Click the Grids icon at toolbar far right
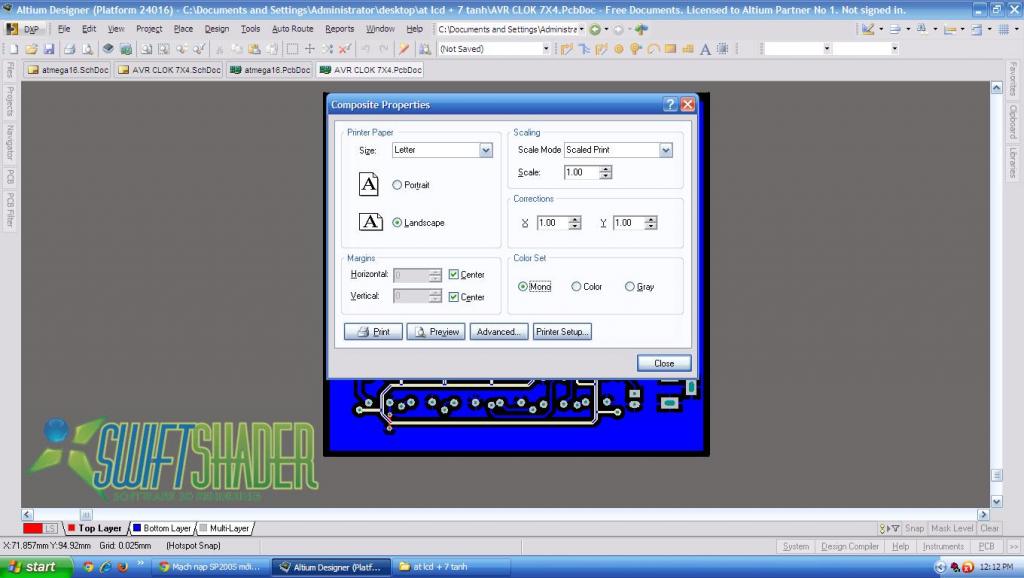 1004,29
